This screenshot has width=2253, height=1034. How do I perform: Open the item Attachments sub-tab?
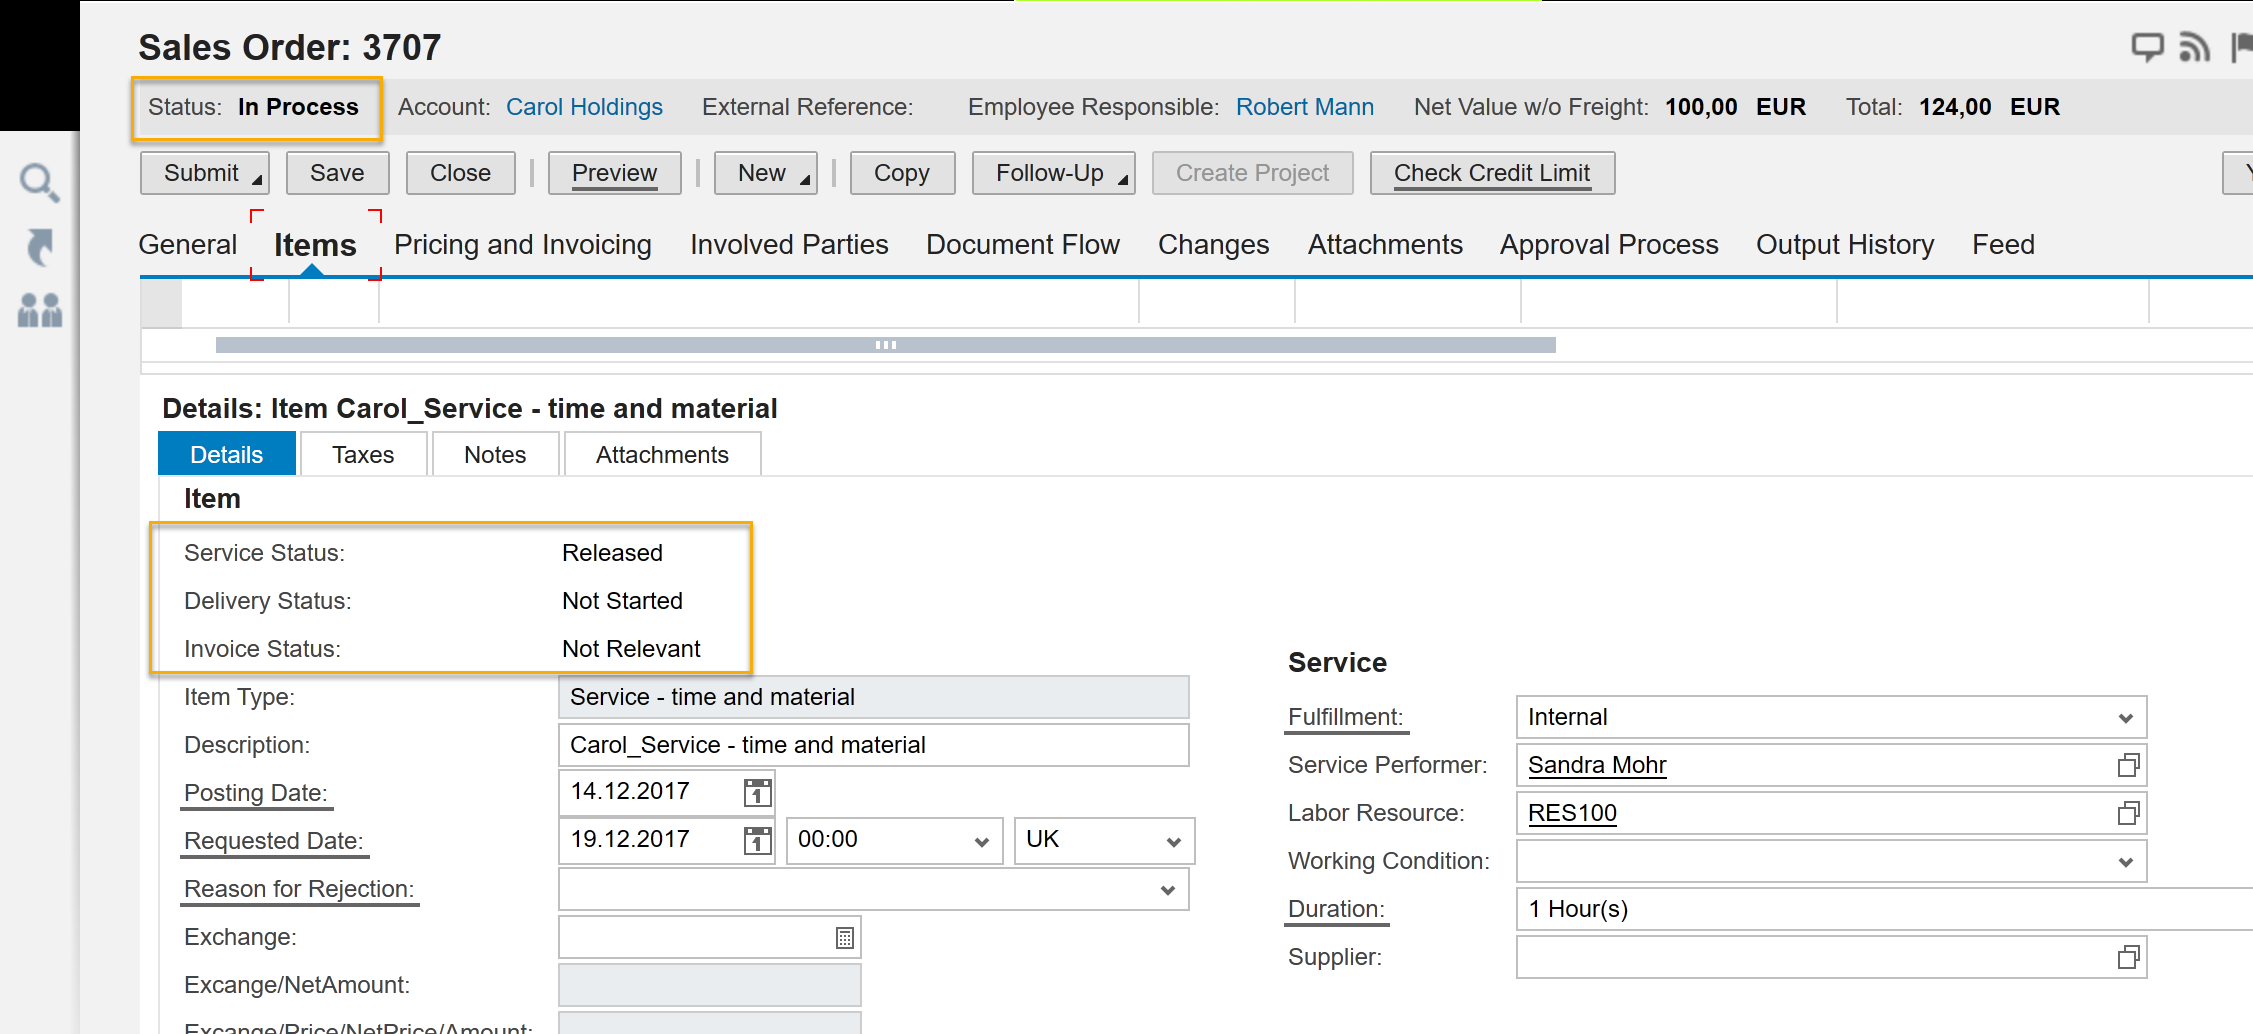tap(662, 454)
